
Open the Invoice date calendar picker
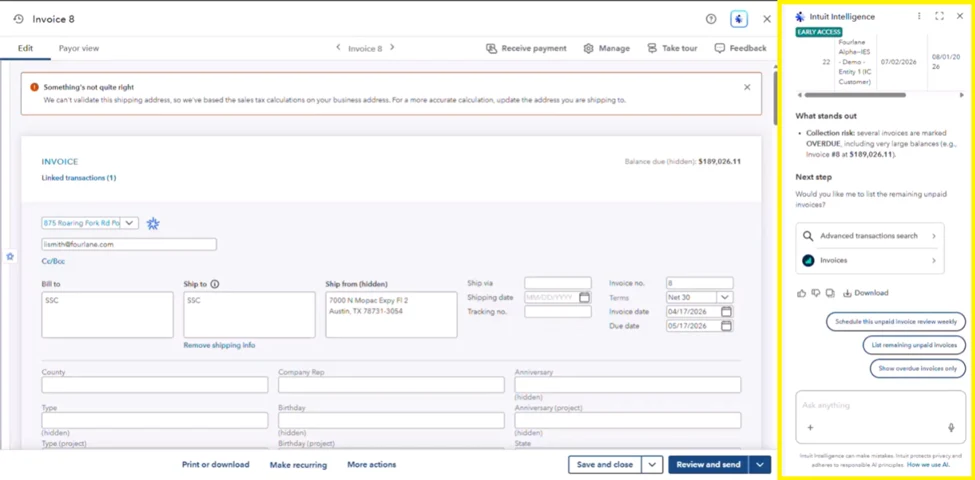tap(726, 312)
